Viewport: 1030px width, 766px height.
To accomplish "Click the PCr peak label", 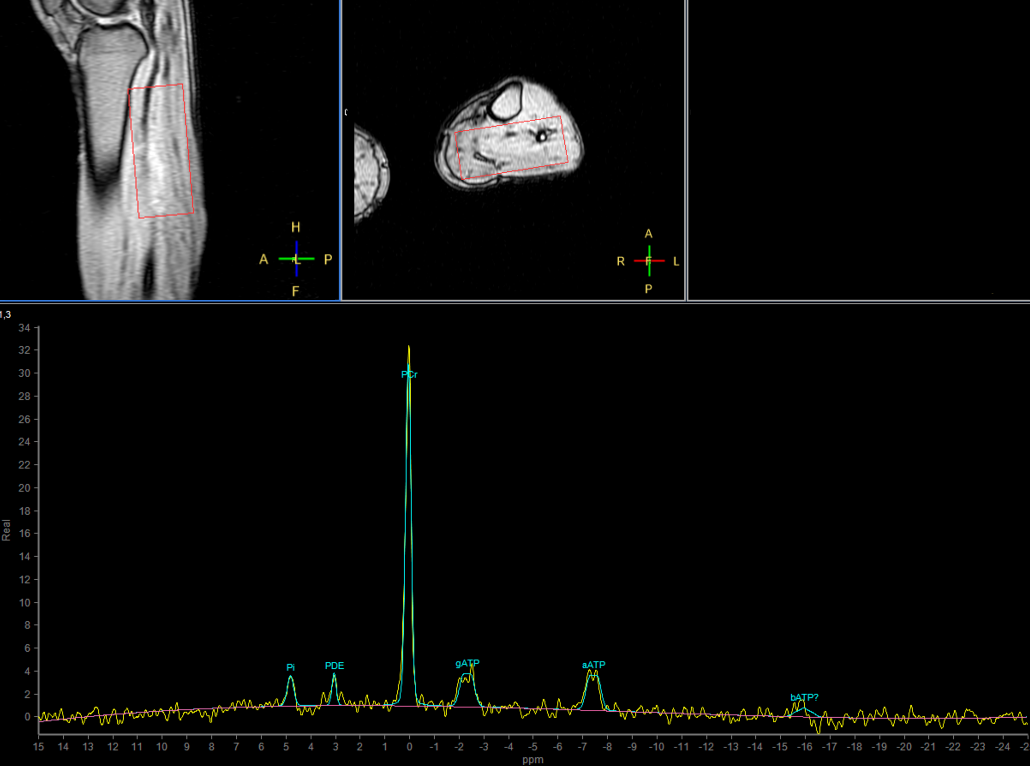I will point(409,375).
